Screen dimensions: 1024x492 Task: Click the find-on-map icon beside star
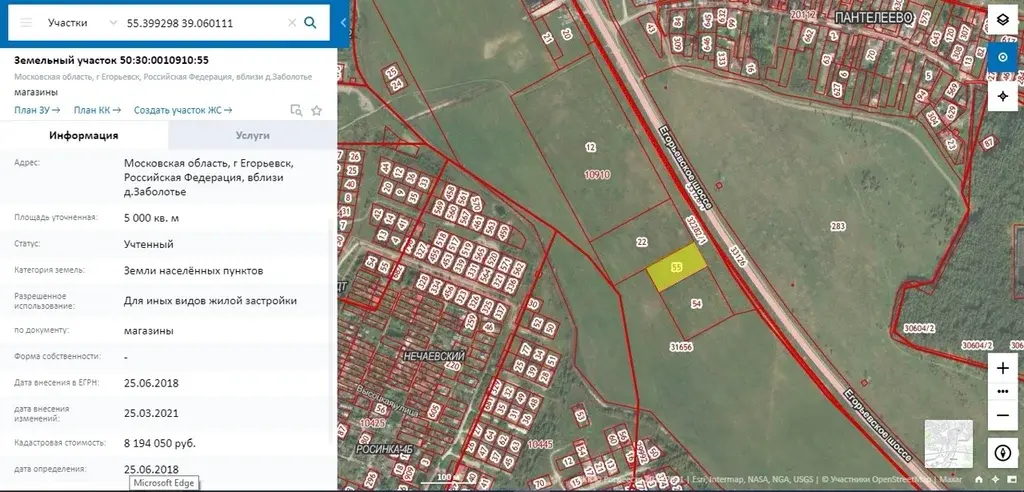pos(296,110)
